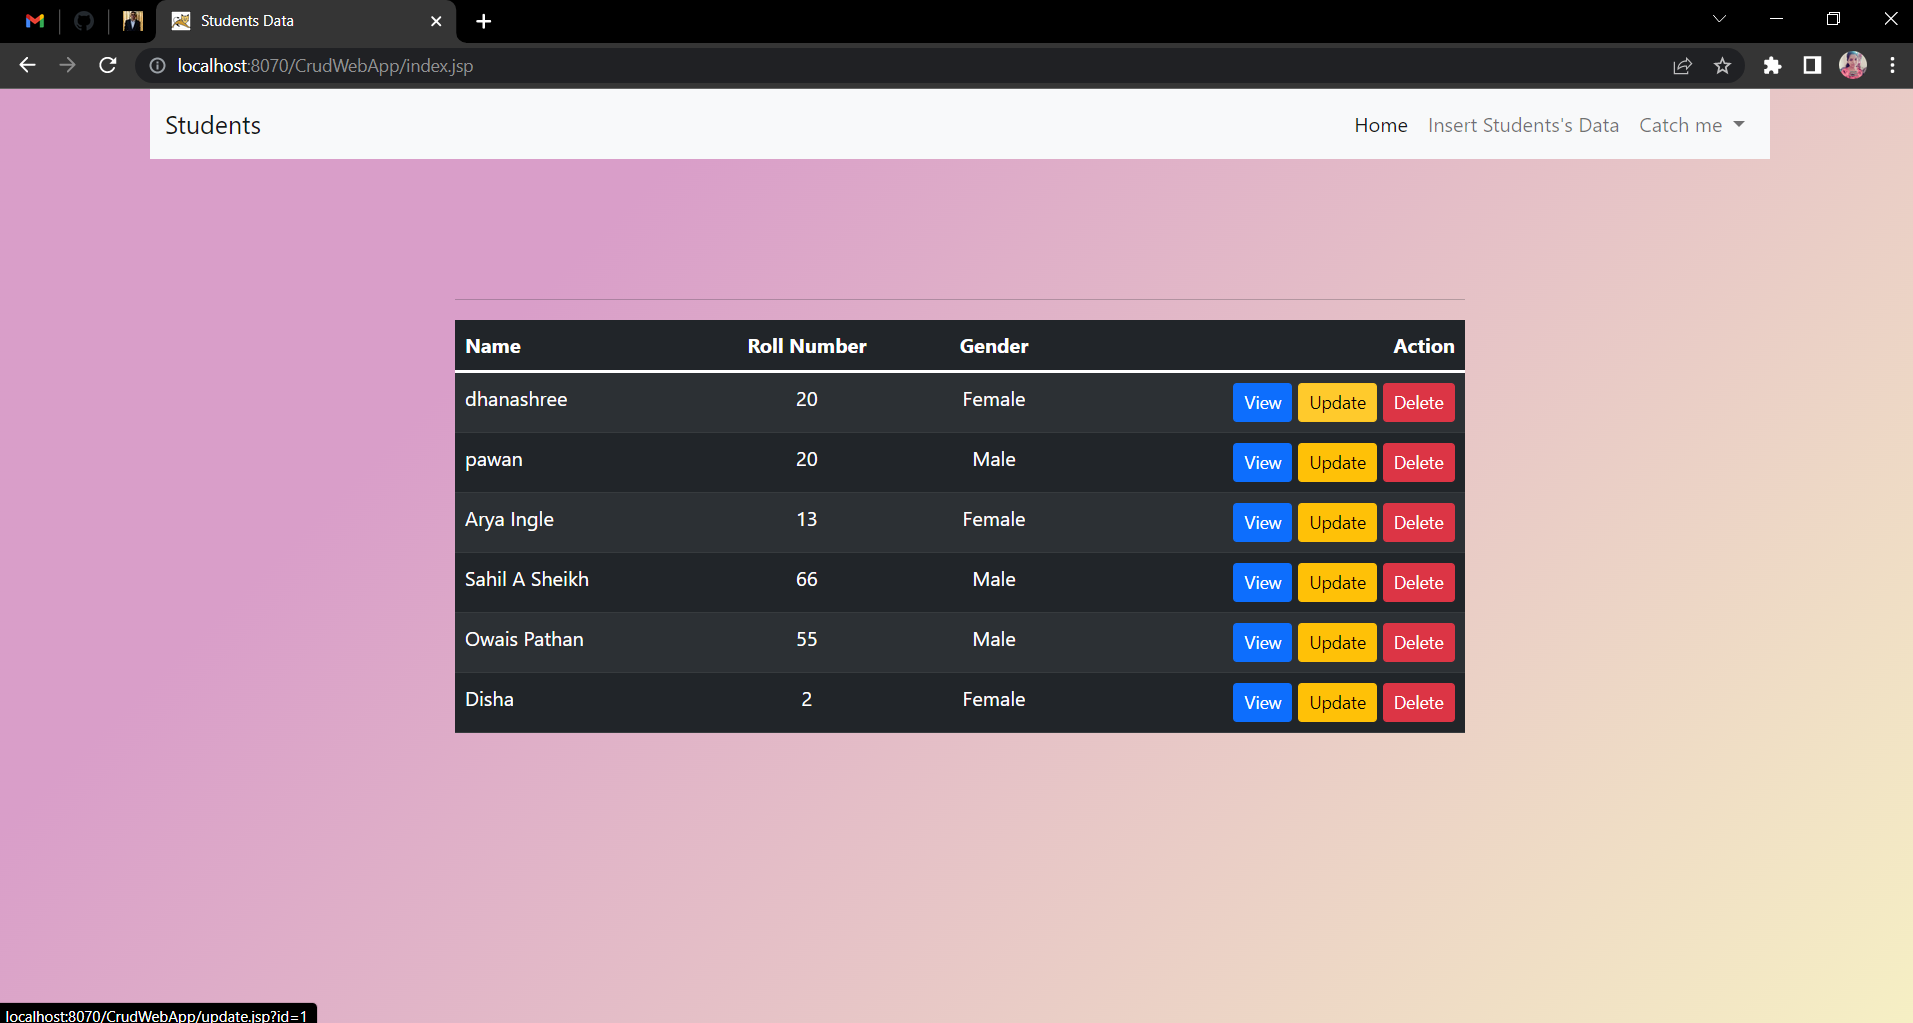Share this page via share icon
1913x1023 pixels.
point(1682,66)
